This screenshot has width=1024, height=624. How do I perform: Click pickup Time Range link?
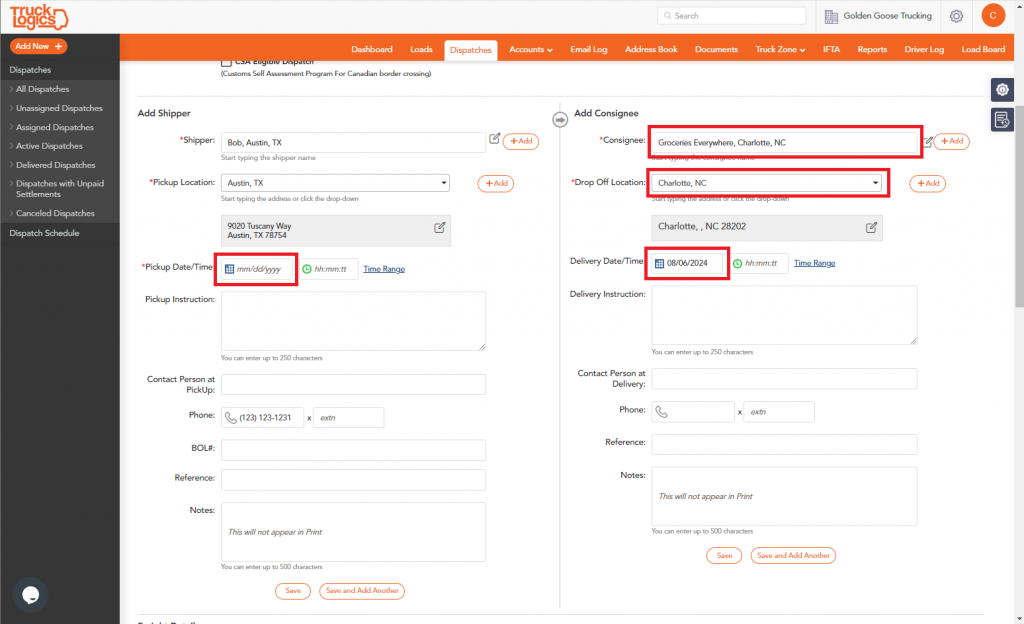point(384,269)
